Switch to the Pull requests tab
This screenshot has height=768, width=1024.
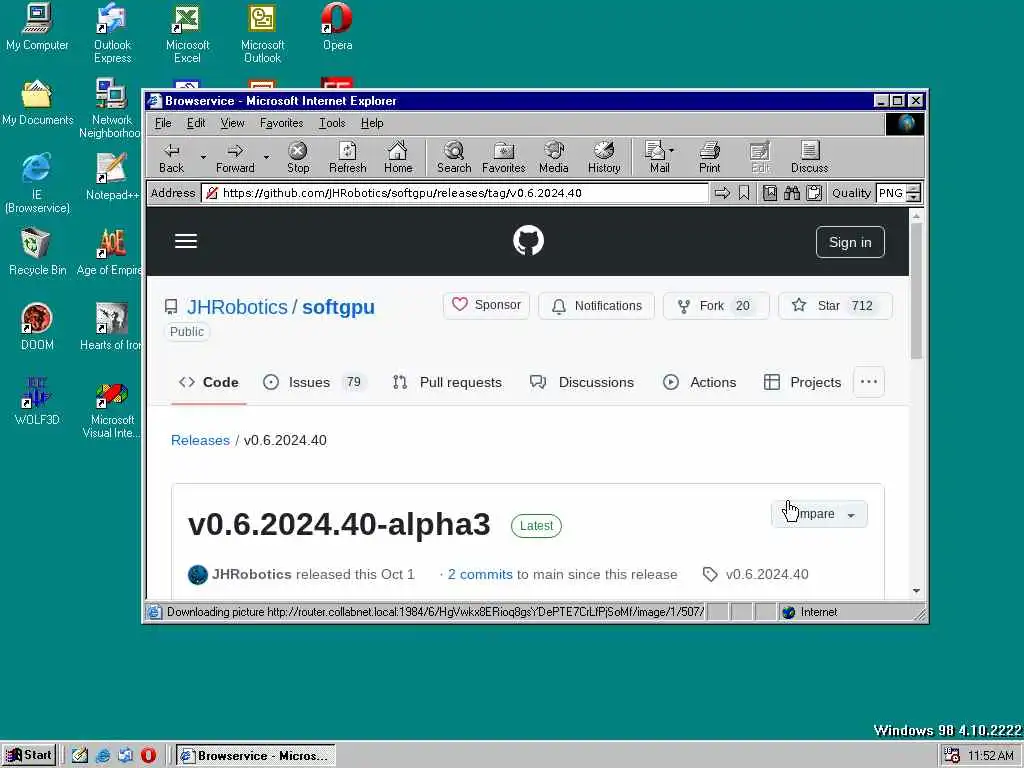(x=447, y=383)
